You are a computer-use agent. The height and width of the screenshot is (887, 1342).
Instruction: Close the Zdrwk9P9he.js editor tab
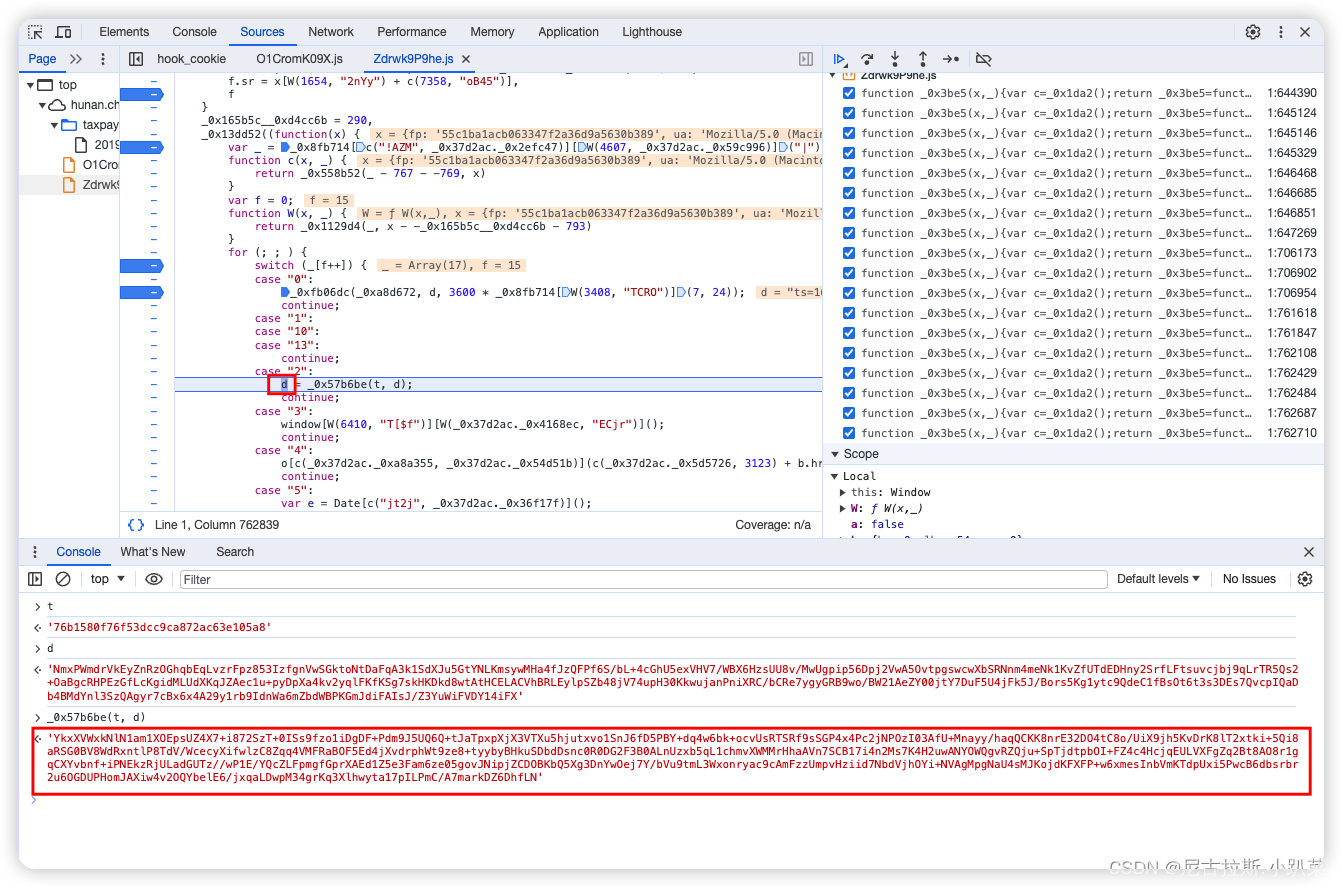[x=466, y=59]
